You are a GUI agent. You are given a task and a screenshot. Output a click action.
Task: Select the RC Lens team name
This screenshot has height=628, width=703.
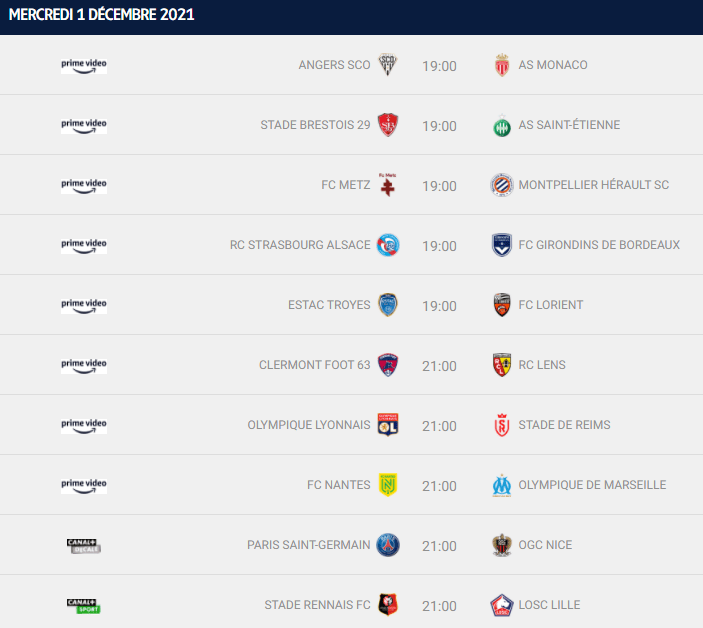542,365
